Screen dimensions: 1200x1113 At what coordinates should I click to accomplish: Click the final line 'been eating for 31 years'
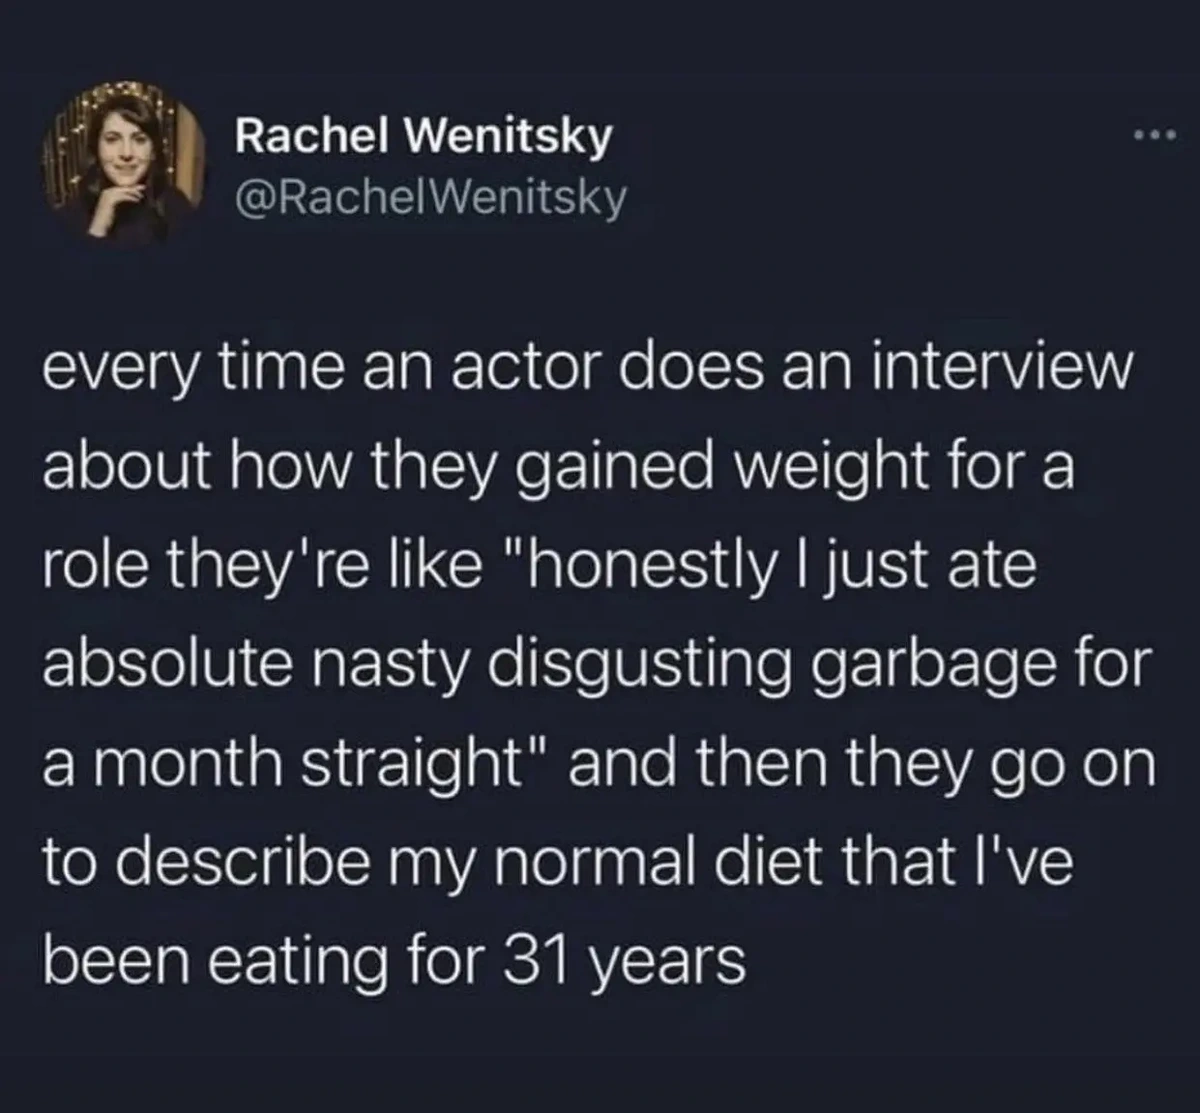click(x=394, y=962)
